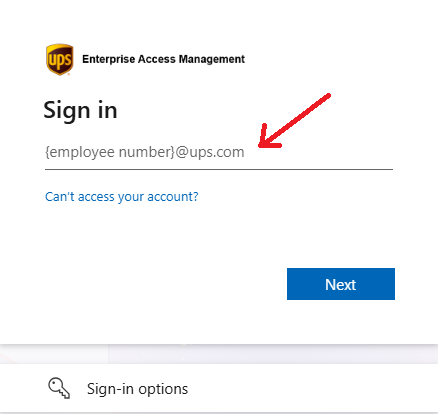Click the Sign-in options bottom panel
This screenshot has height=414, width=438.
pos(219,388)
